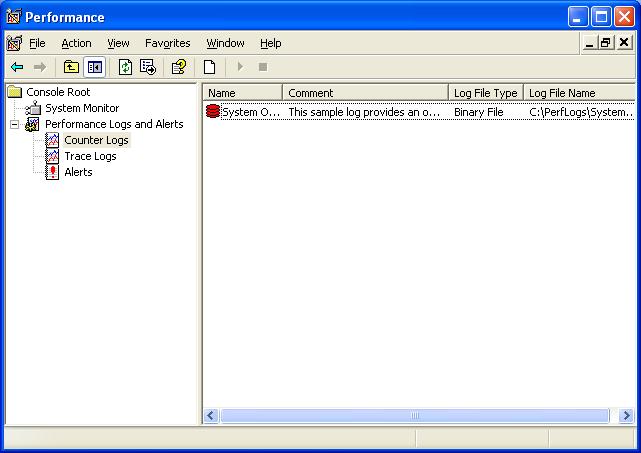Screen dimensions: 641x453
Task: Select the System Overview log icon
Action: 212,112
